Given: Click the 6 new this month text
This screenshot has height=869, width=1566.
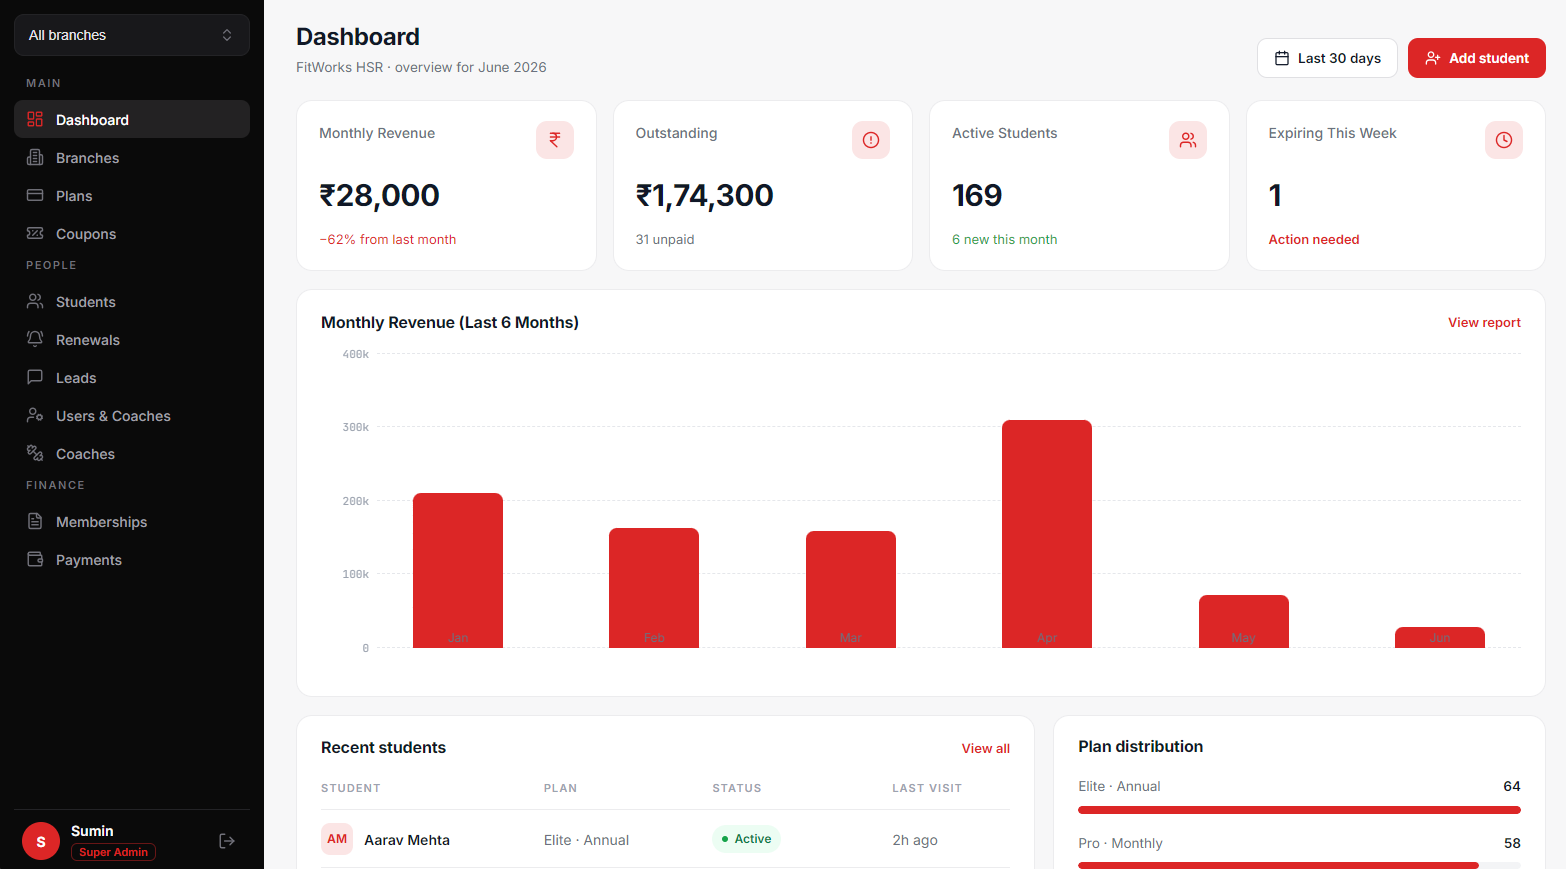Looking at the screenshot, I should point(1004,239).
